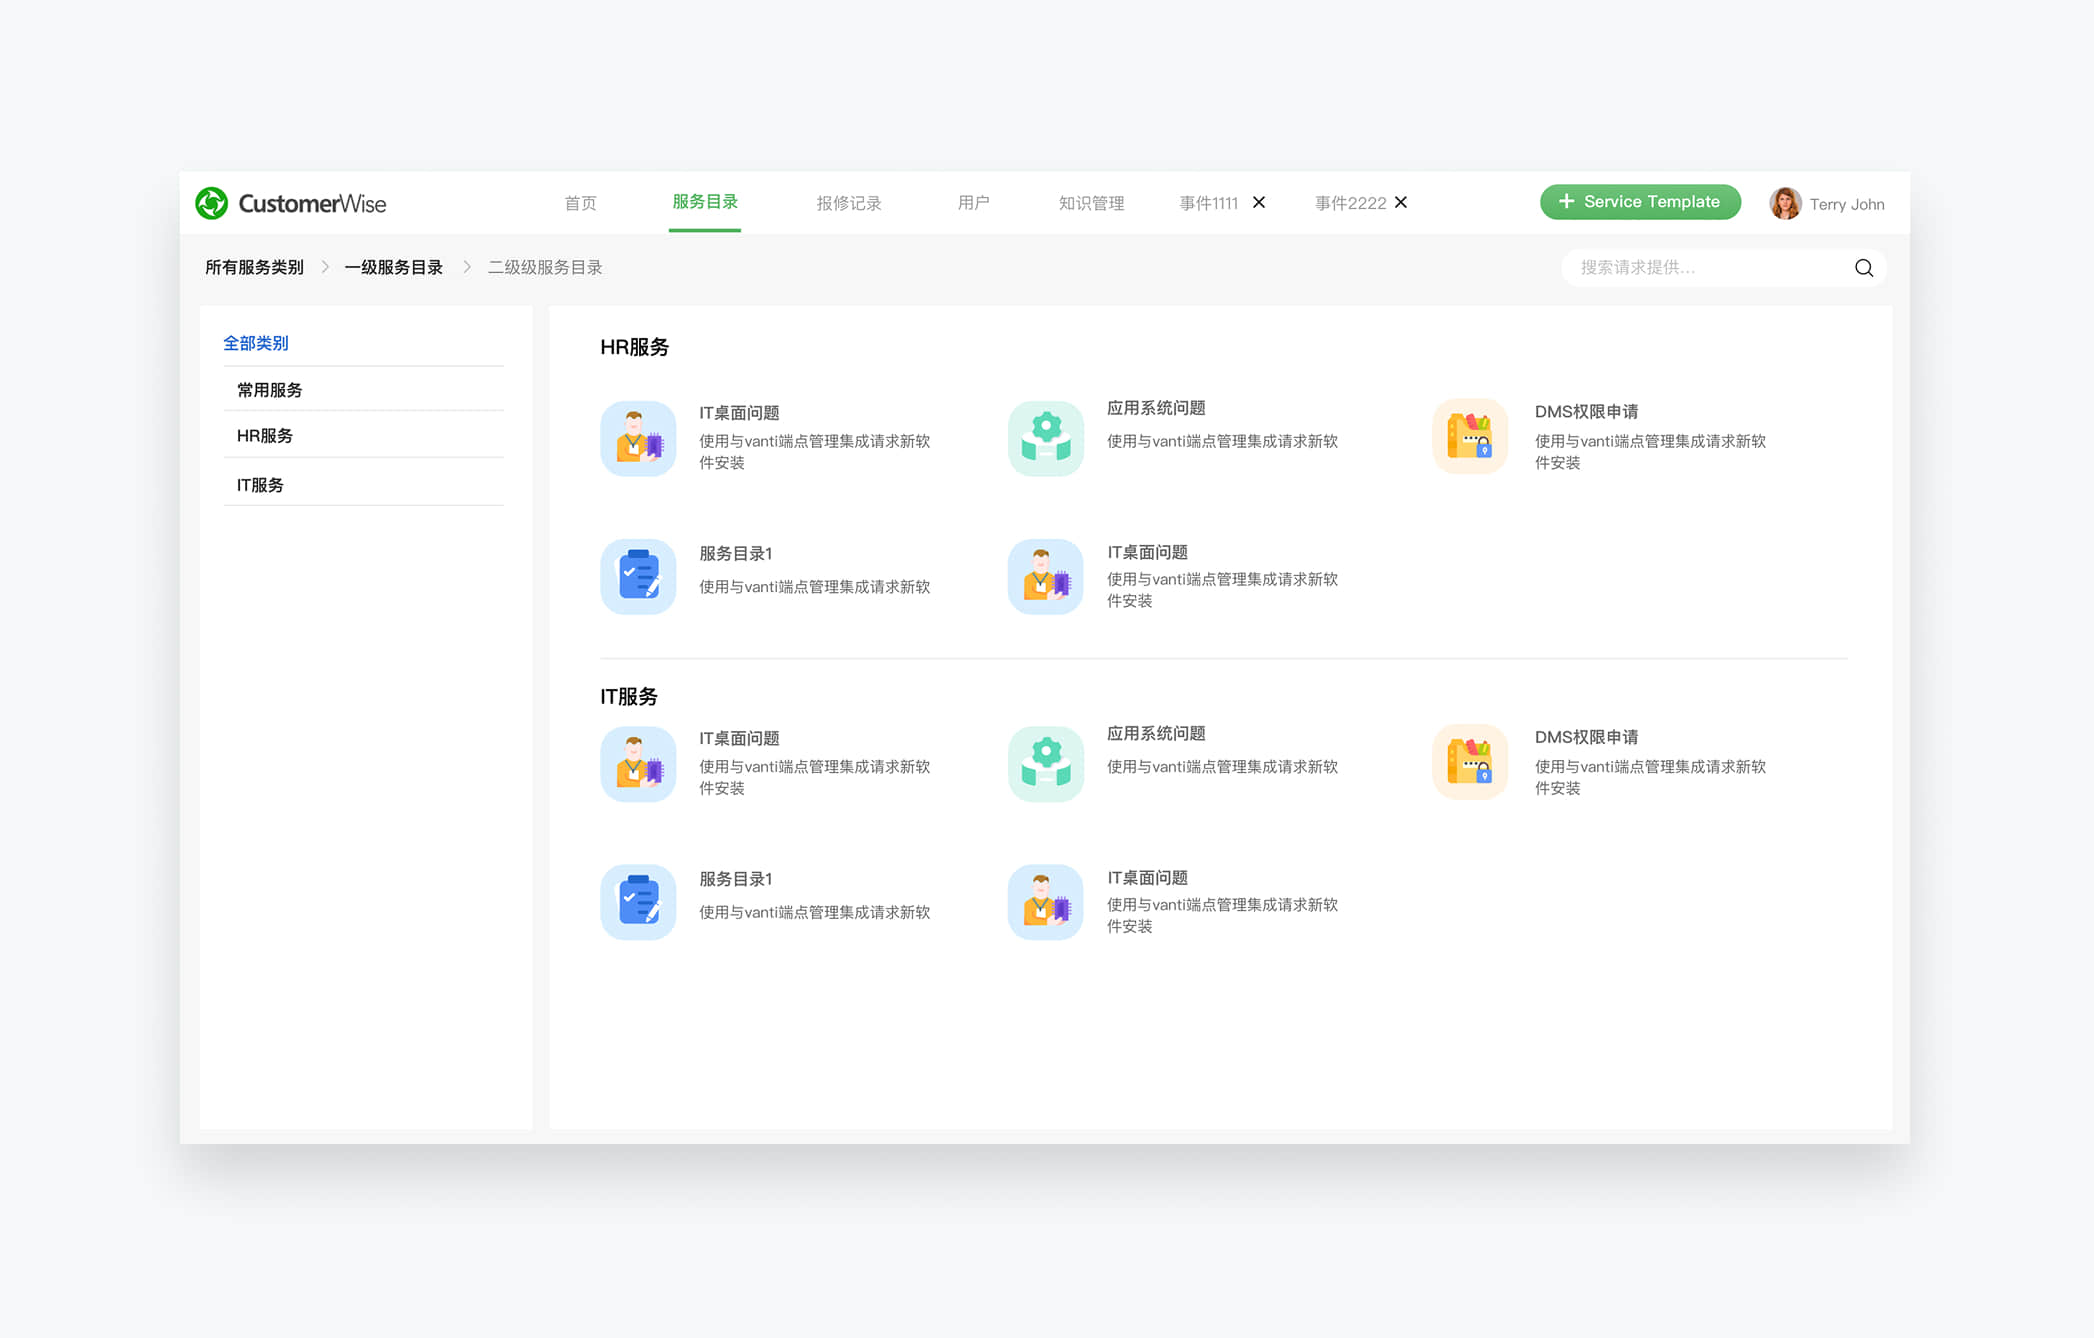Click Terry John's avatar picture

point(1784,203)
